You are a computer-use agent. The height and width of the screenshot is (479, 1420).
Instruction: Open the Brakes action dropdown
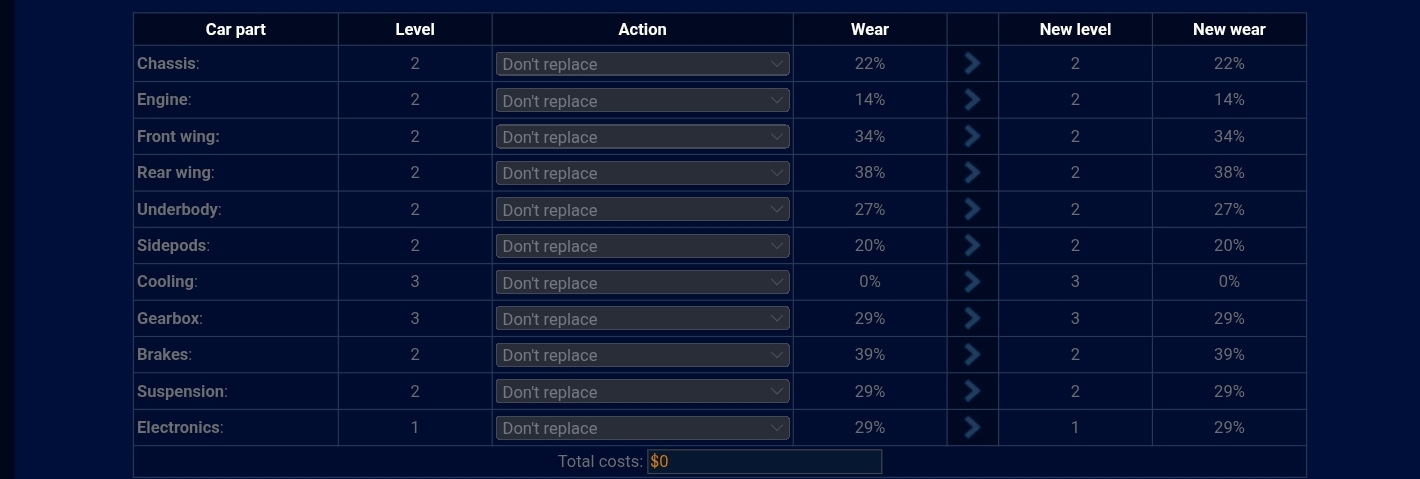coord(643,355)
